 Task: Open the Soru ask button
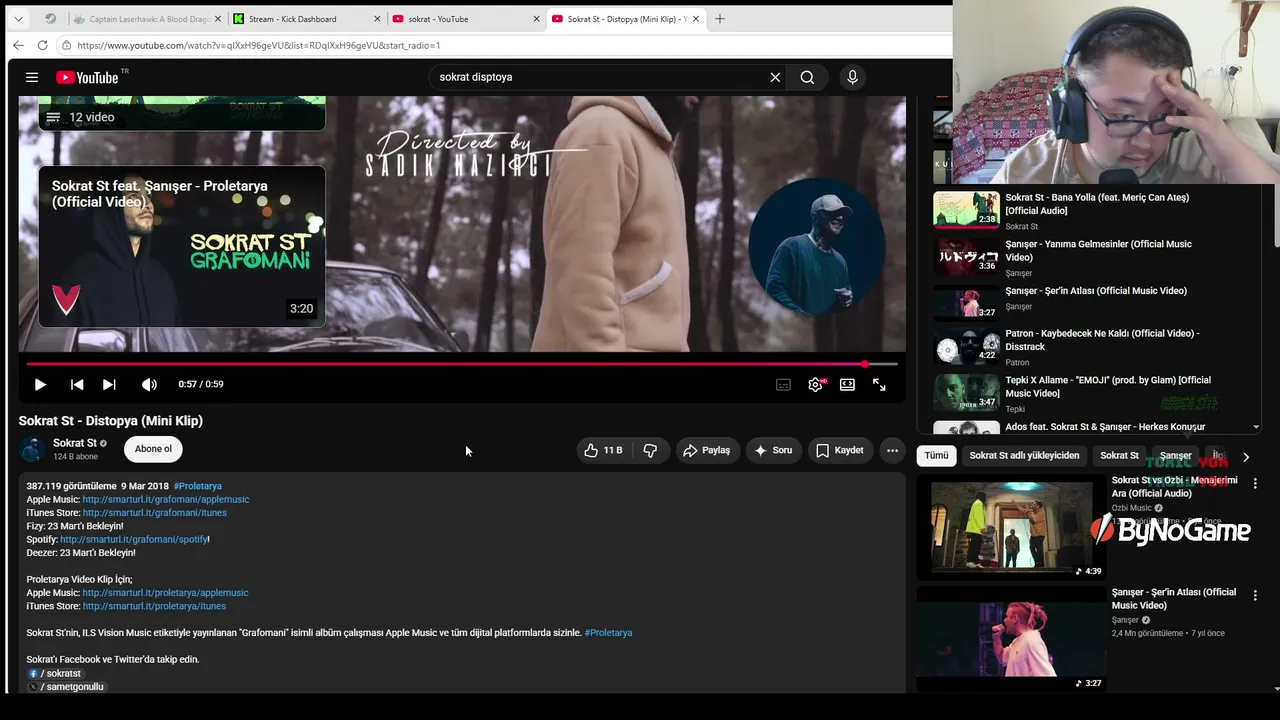pos(773,450)
